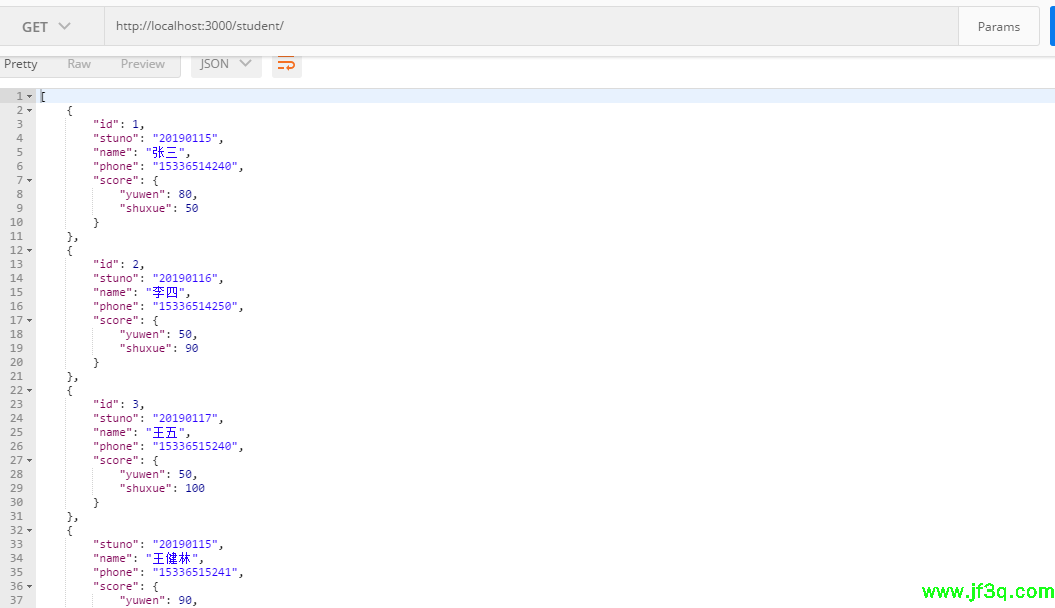Screen dimensions: 1055x608
Task: Fold the score object at line 7
Action: tap(30, 180)
